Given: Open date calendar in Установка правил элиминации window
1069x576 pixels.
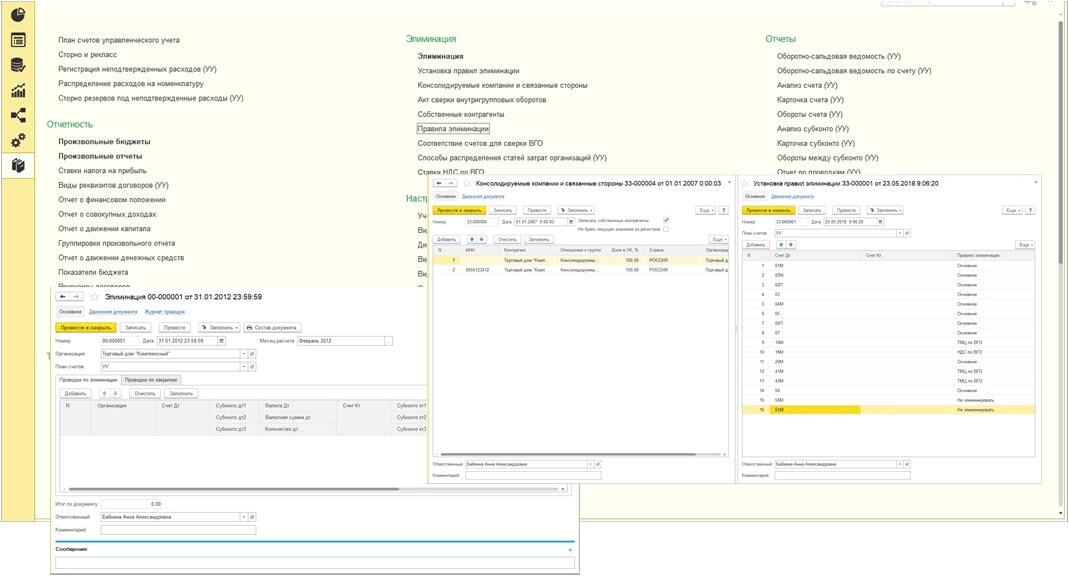Looking at the screenshot, I should 880,222.
